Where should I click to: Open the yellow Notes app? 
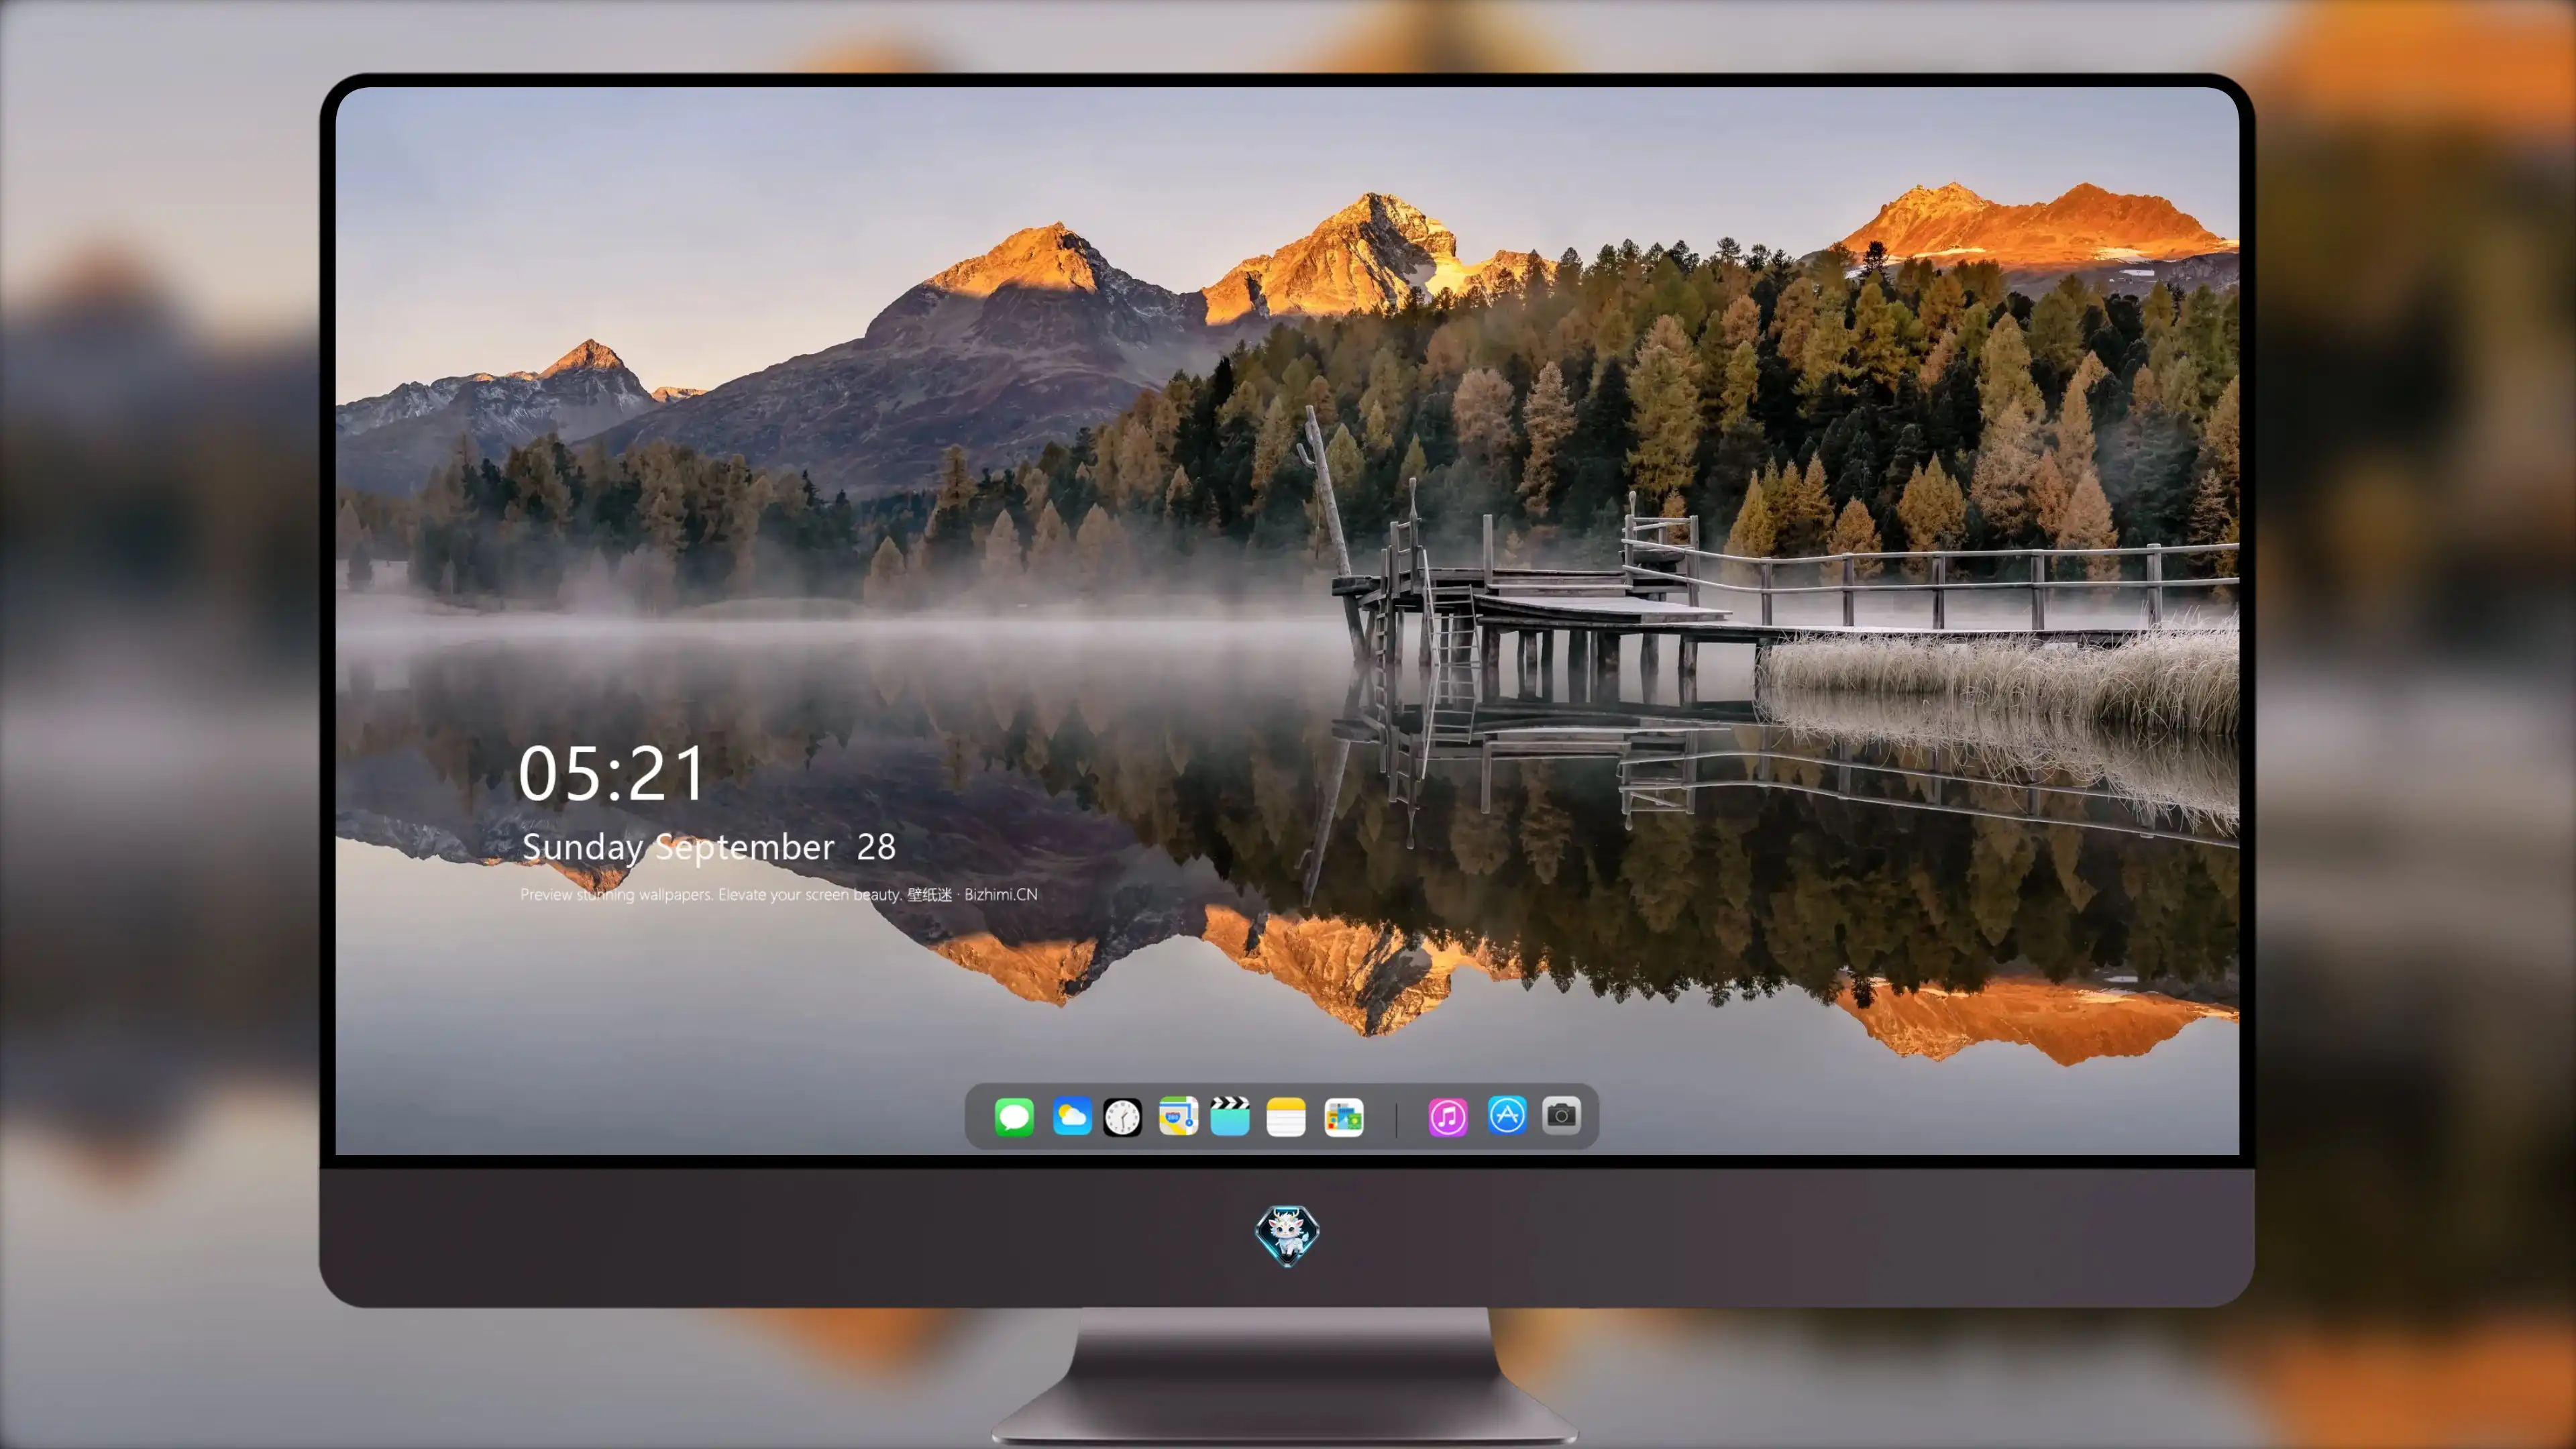(x=1286, y=1117)
